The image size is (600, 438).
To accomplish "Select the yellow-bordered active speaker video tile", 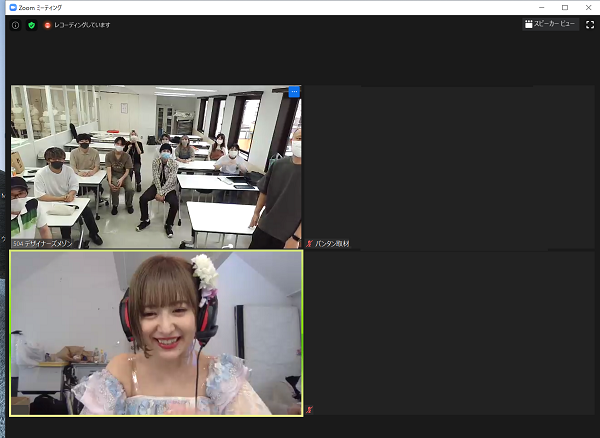I will pos(155,332).
